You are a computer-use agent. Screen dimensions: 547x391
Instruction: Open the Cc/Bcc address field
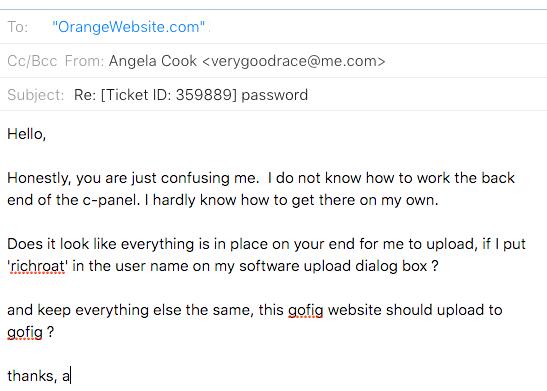32,61
